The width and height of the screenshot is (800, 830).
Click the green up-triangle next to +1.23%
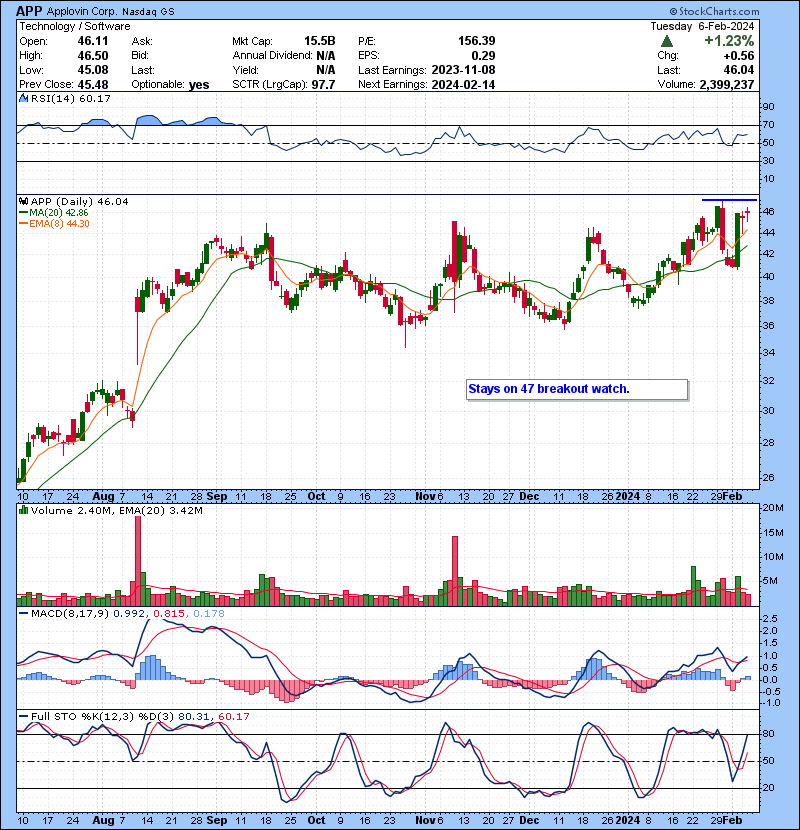pyautogui.click(x=667, y=41)
